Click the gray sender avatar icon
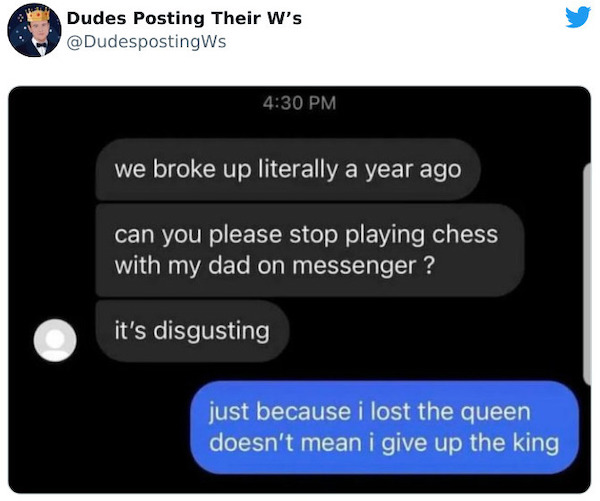This screenshot has width=600, height=501. 55,340
